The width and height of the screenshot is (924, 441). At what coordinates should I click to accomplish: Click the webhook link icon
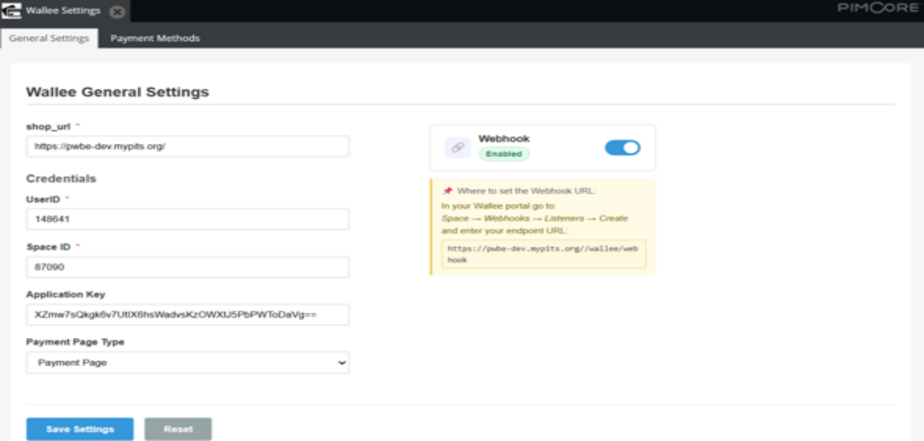click(457, 147)
